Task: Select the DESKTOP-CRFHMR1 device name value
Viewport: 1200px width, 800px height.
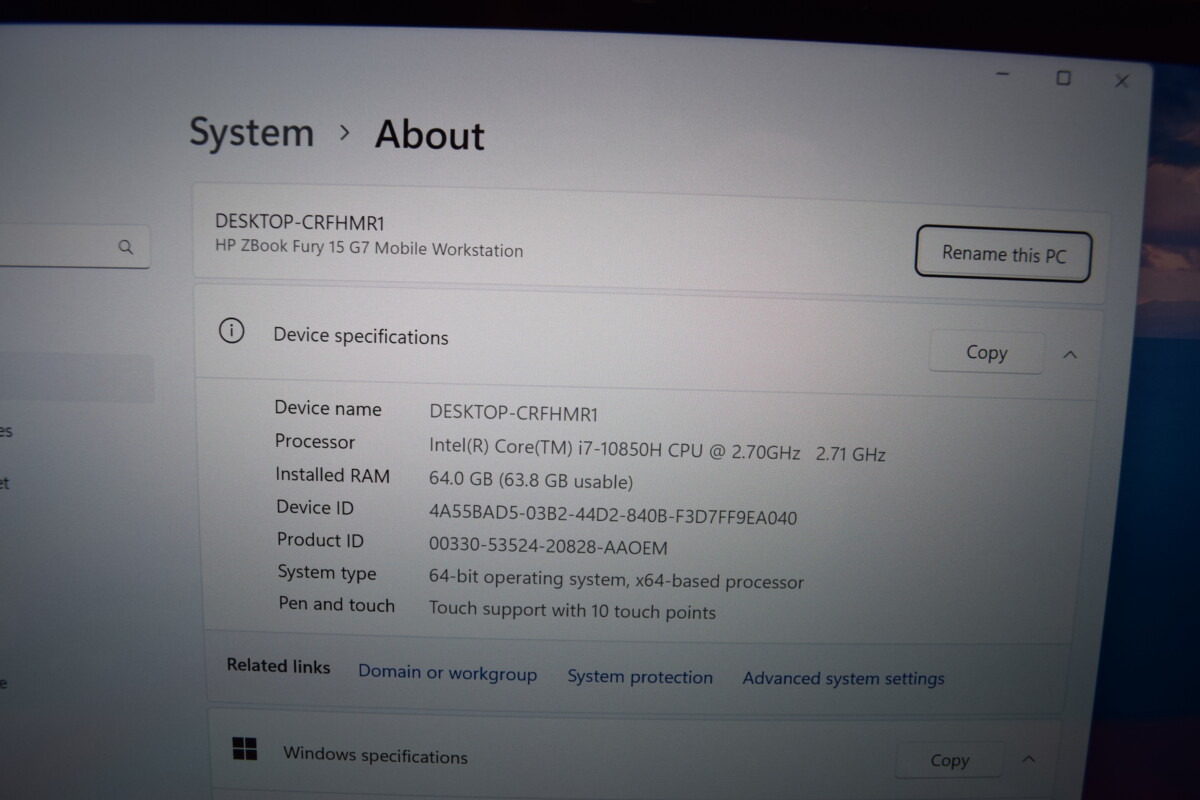Action: click(x=514, y=412)
